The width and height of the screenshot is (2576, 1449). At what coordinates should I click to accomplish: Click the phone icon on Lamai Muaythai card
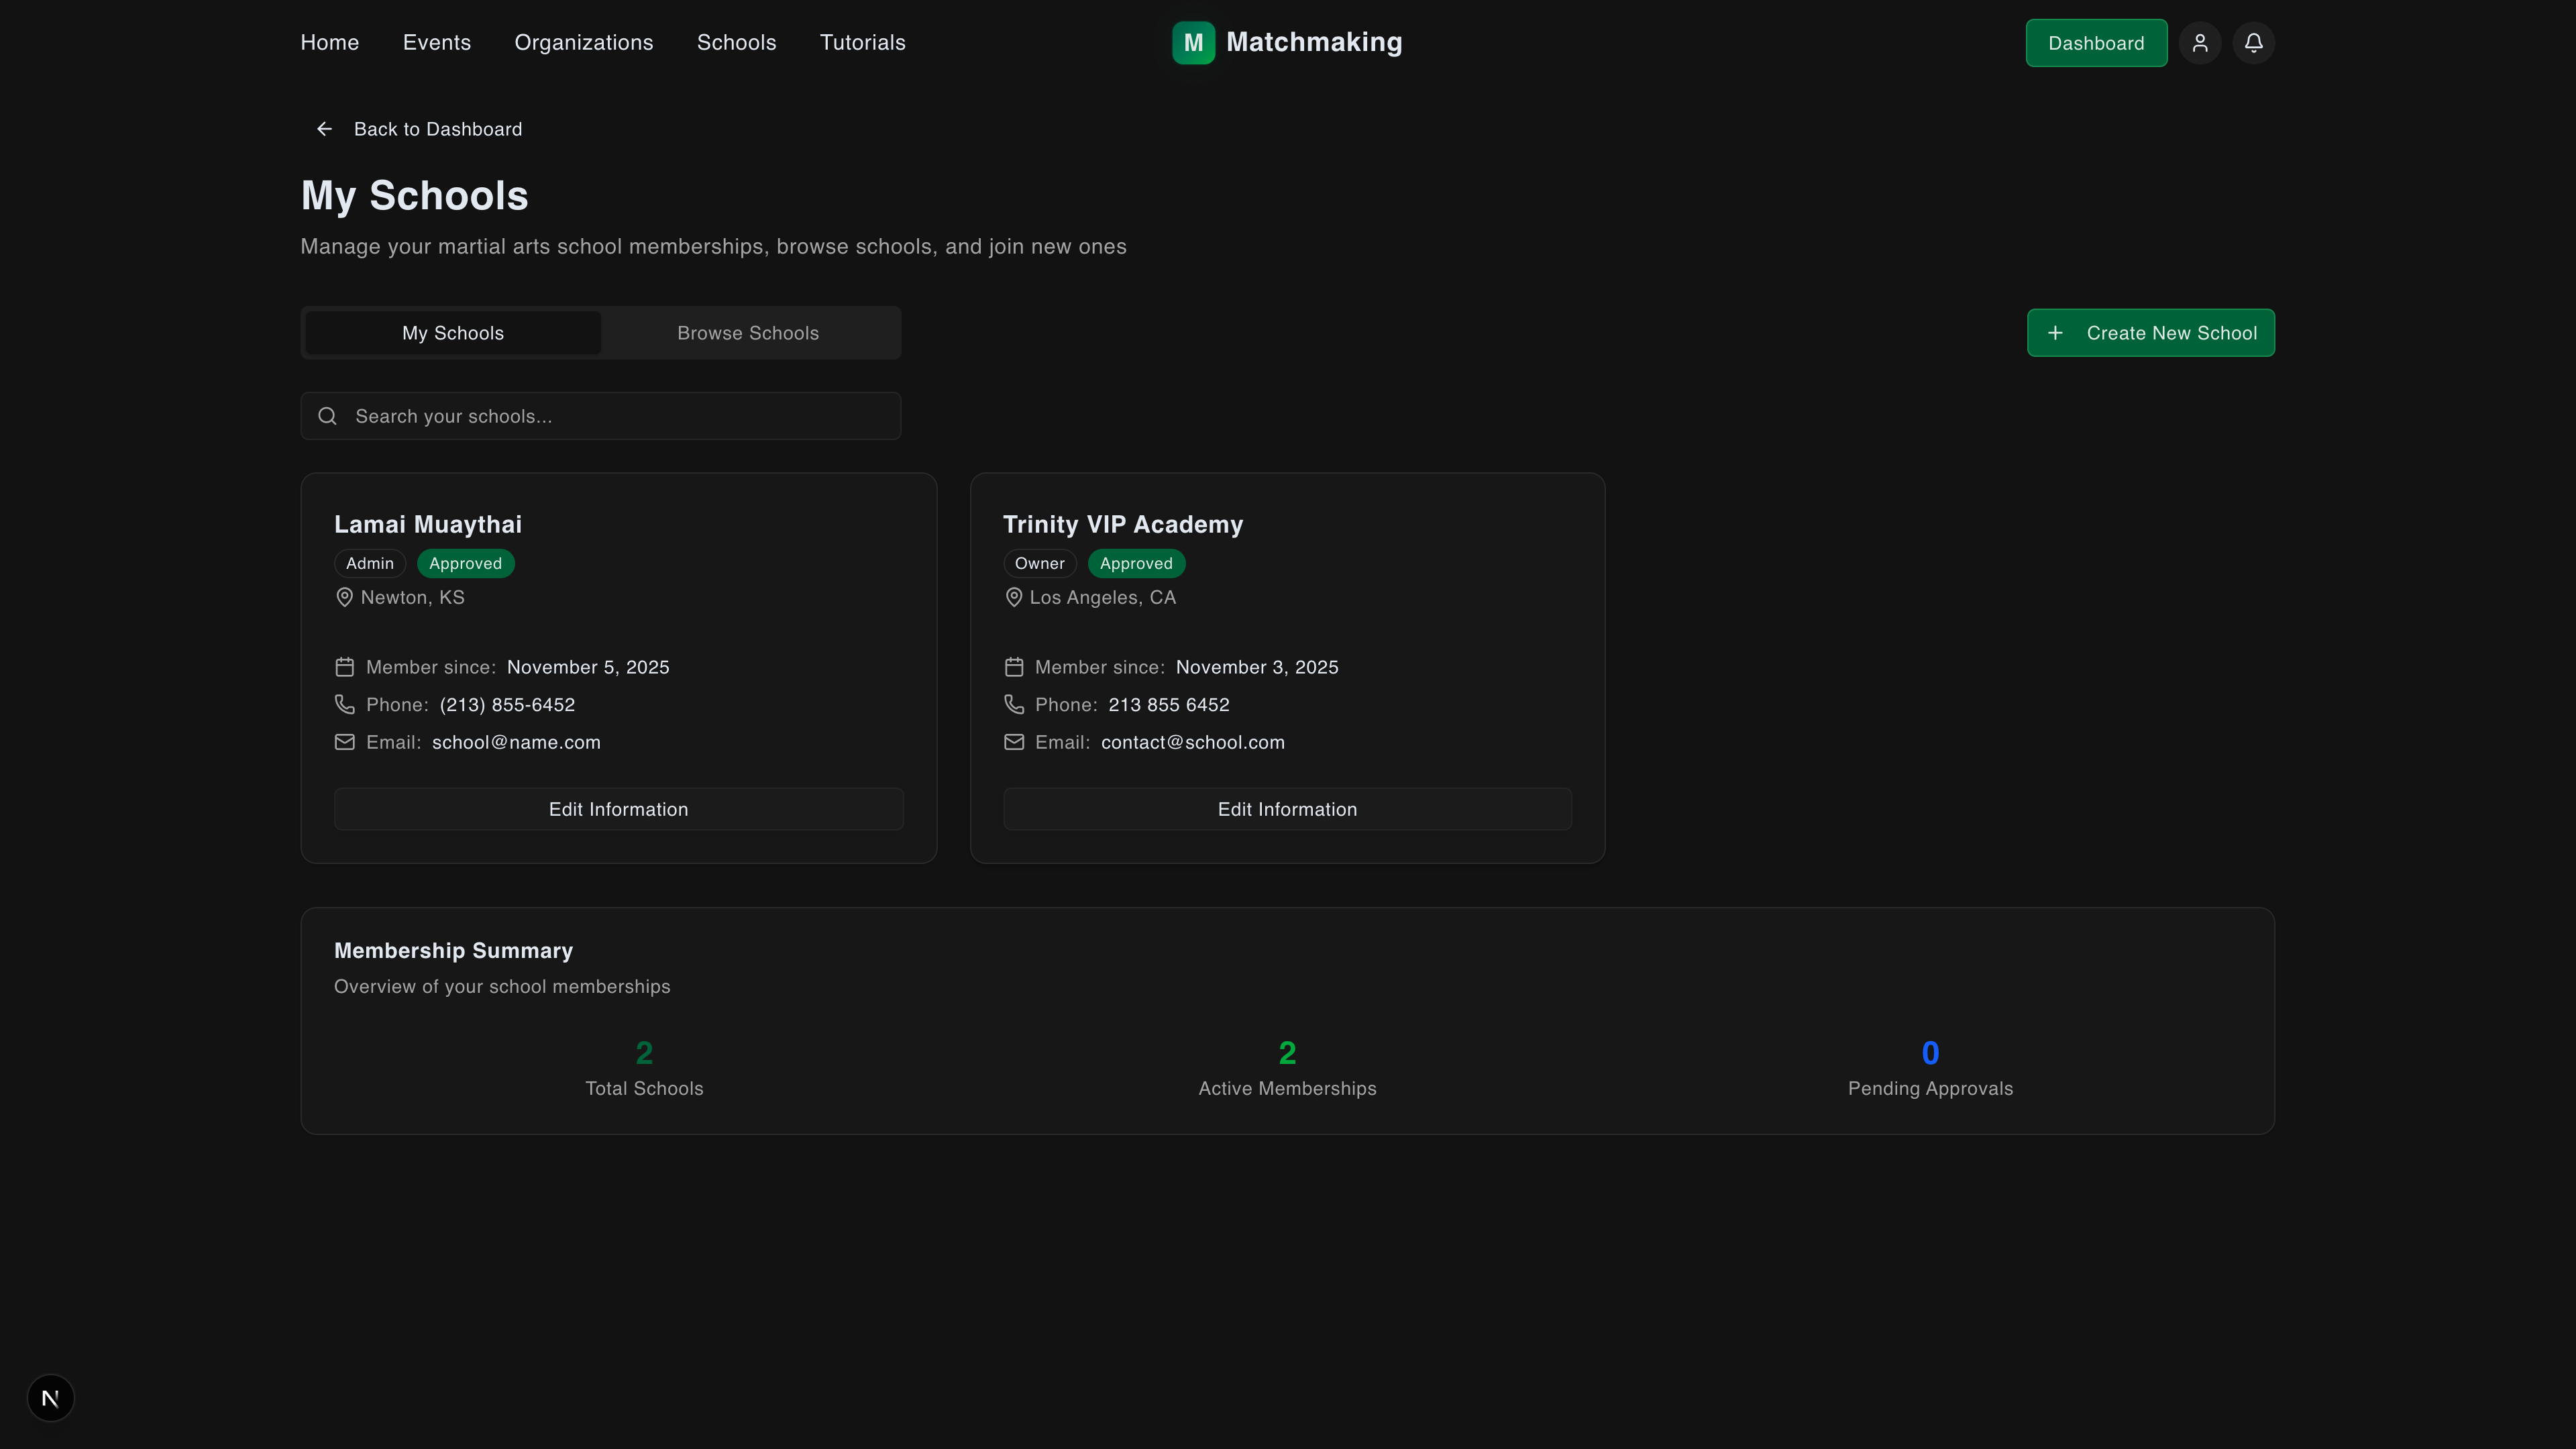point(344,705)
